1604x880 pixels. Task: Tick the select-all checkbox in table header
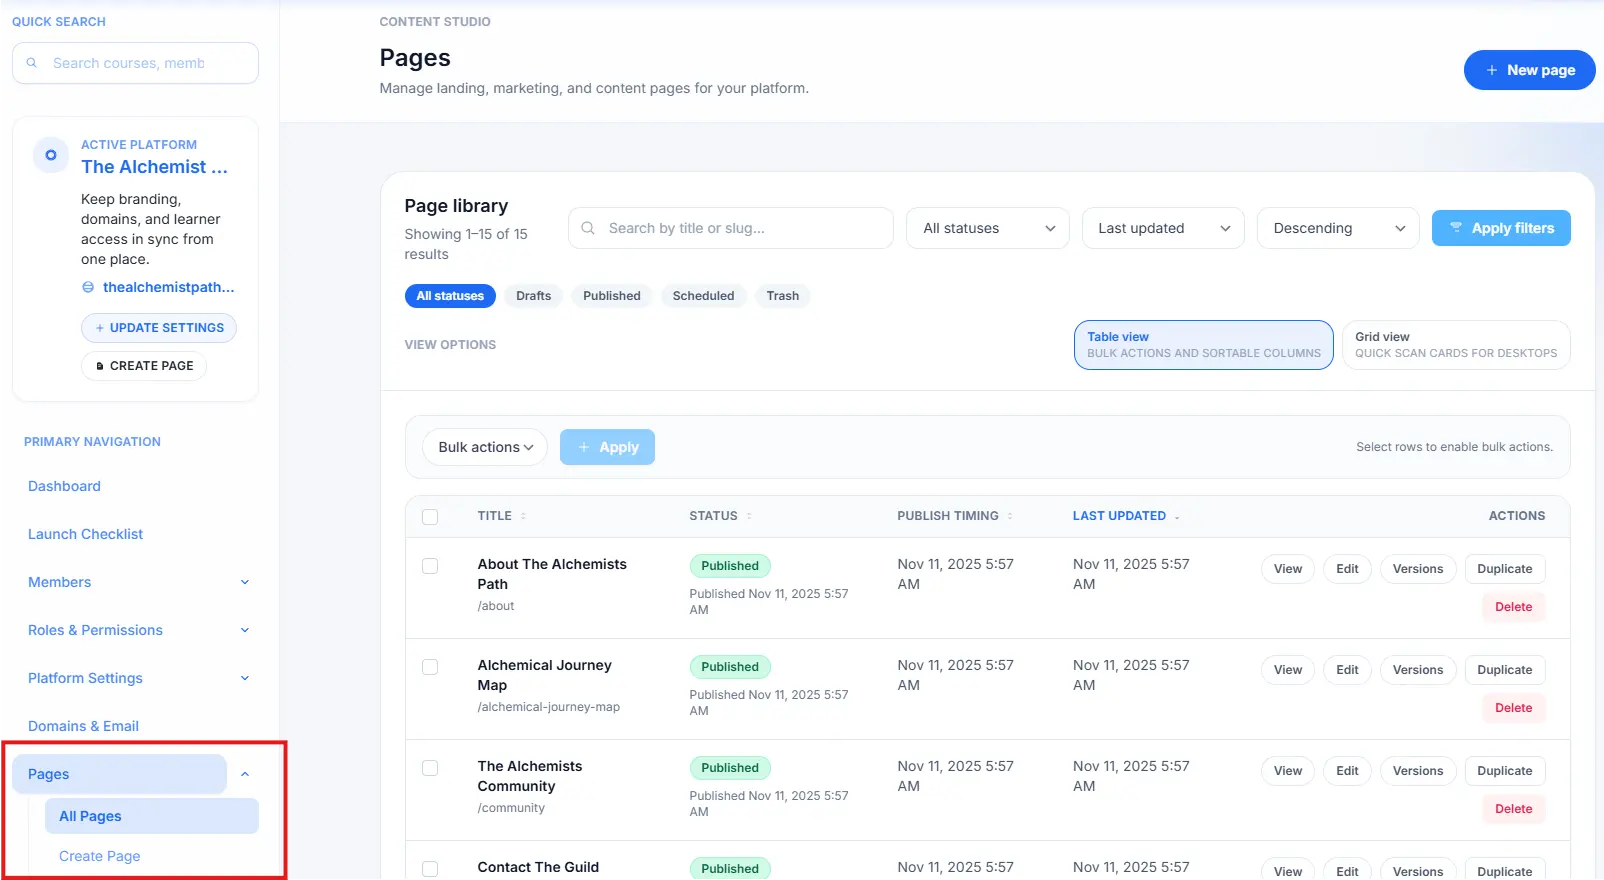430,517
